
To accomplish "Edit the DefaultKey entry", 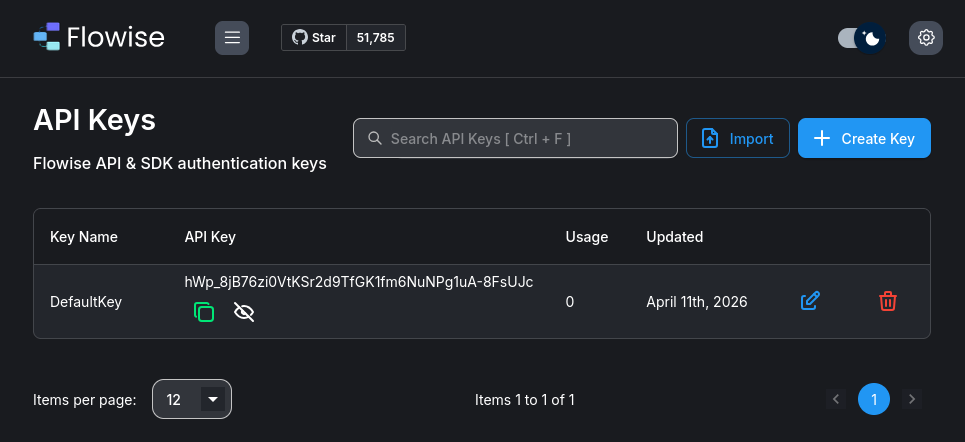I will pyautogui.click(x=810, y=302).
